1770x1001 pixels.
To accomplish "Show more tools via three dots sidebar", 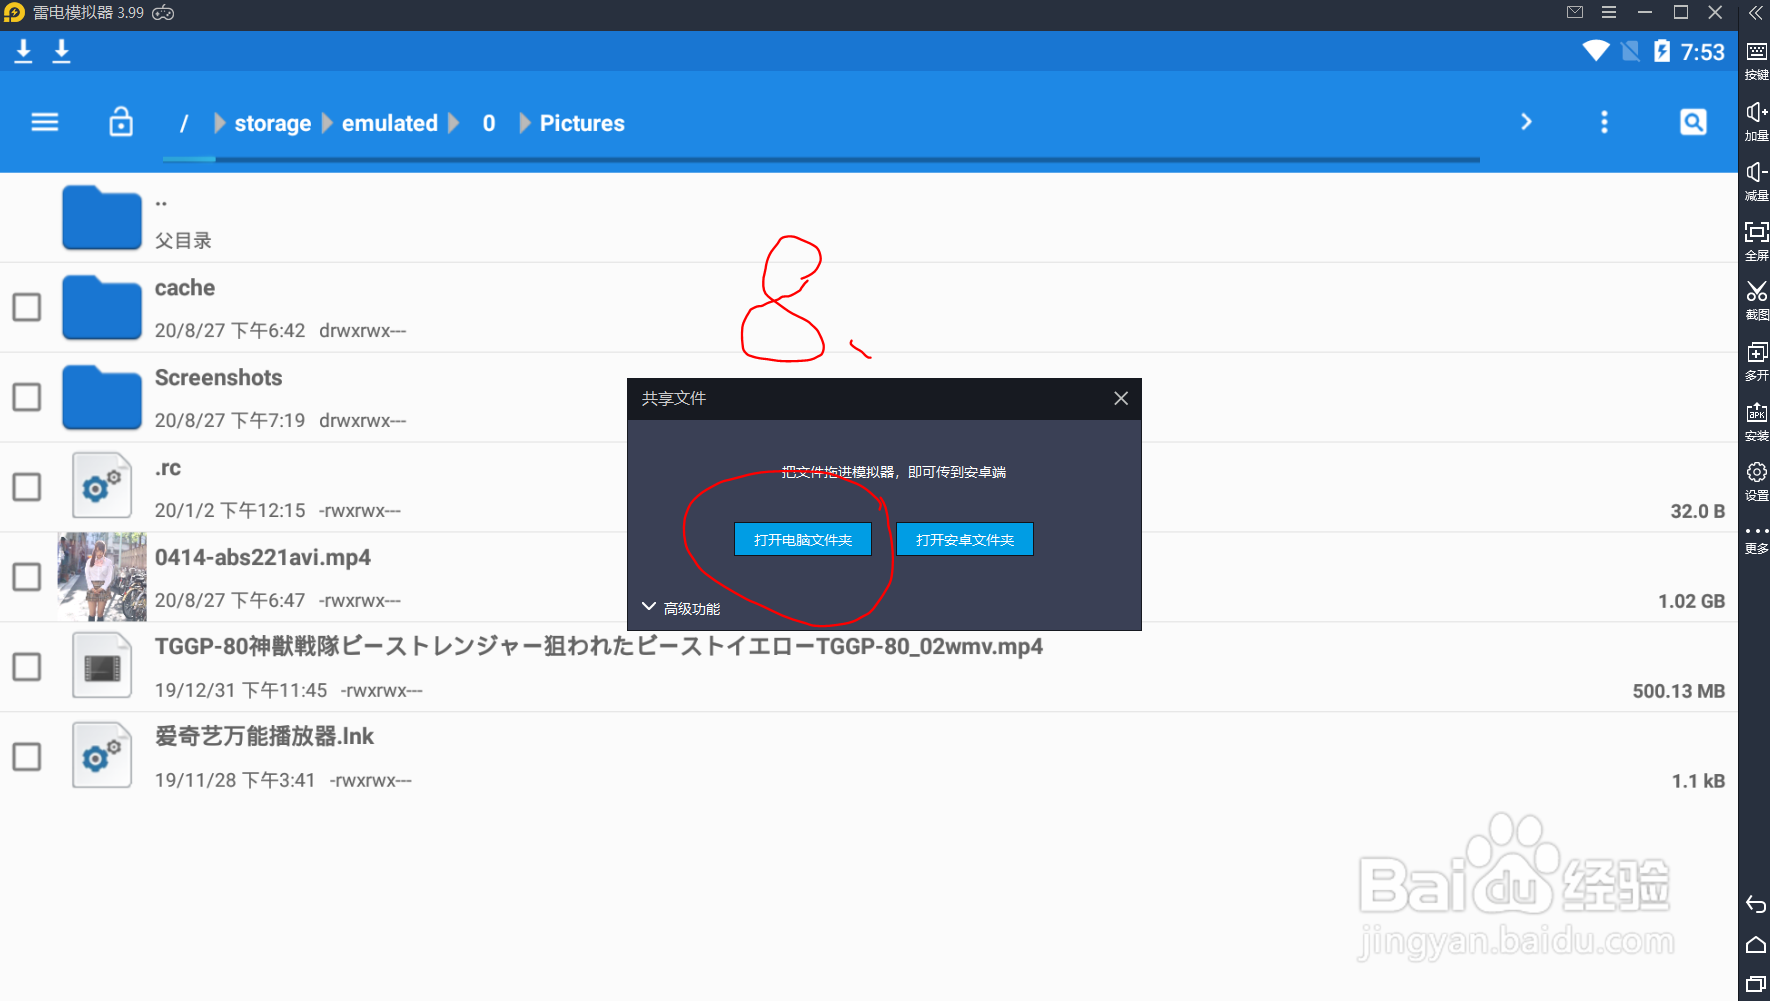I will pos(1756,531).
